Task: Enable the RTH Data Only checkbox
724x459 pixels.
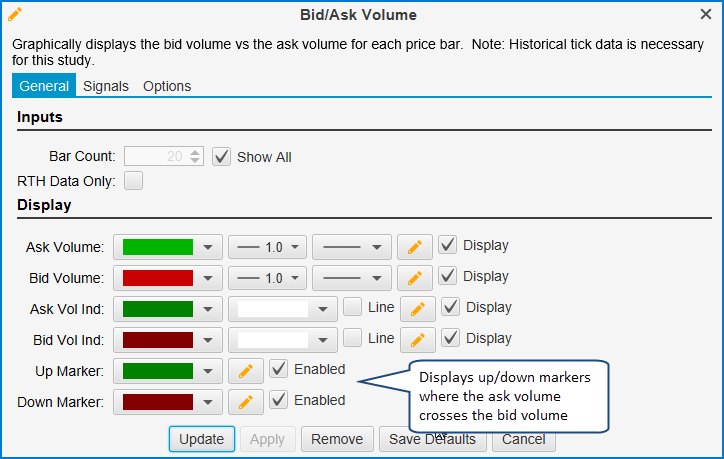Action: pos(134,181)
